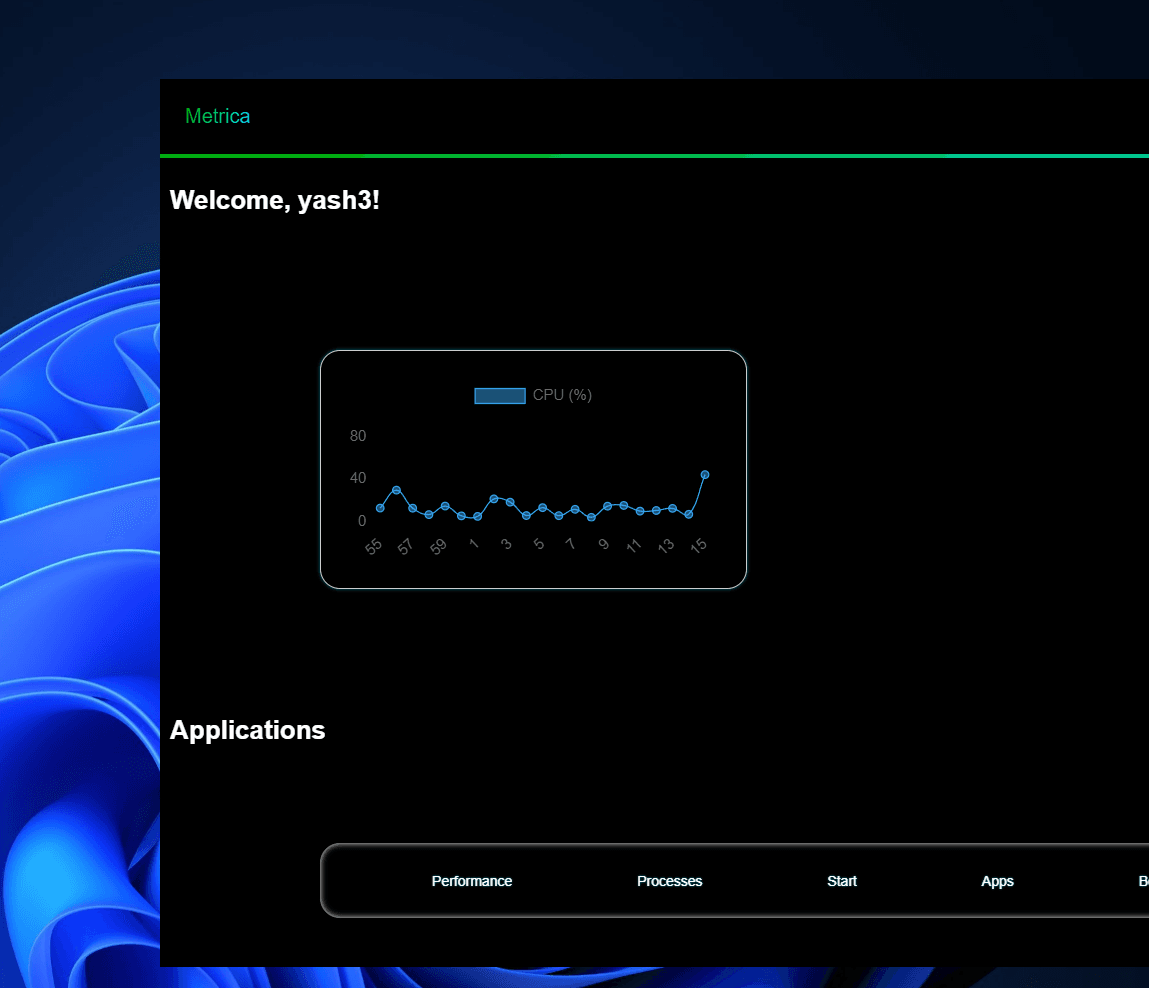Click Start in the bottom navigation
This screenshot has width=1149, height=988.
pos(841,881)
